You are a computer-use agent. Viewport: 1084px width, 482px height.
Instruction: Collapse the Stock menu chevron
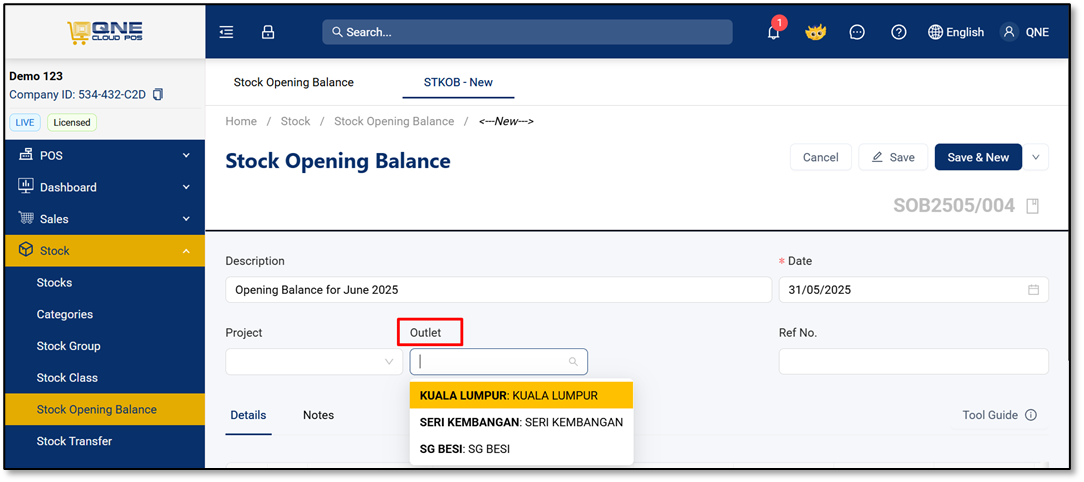click(x=186, y=251)
